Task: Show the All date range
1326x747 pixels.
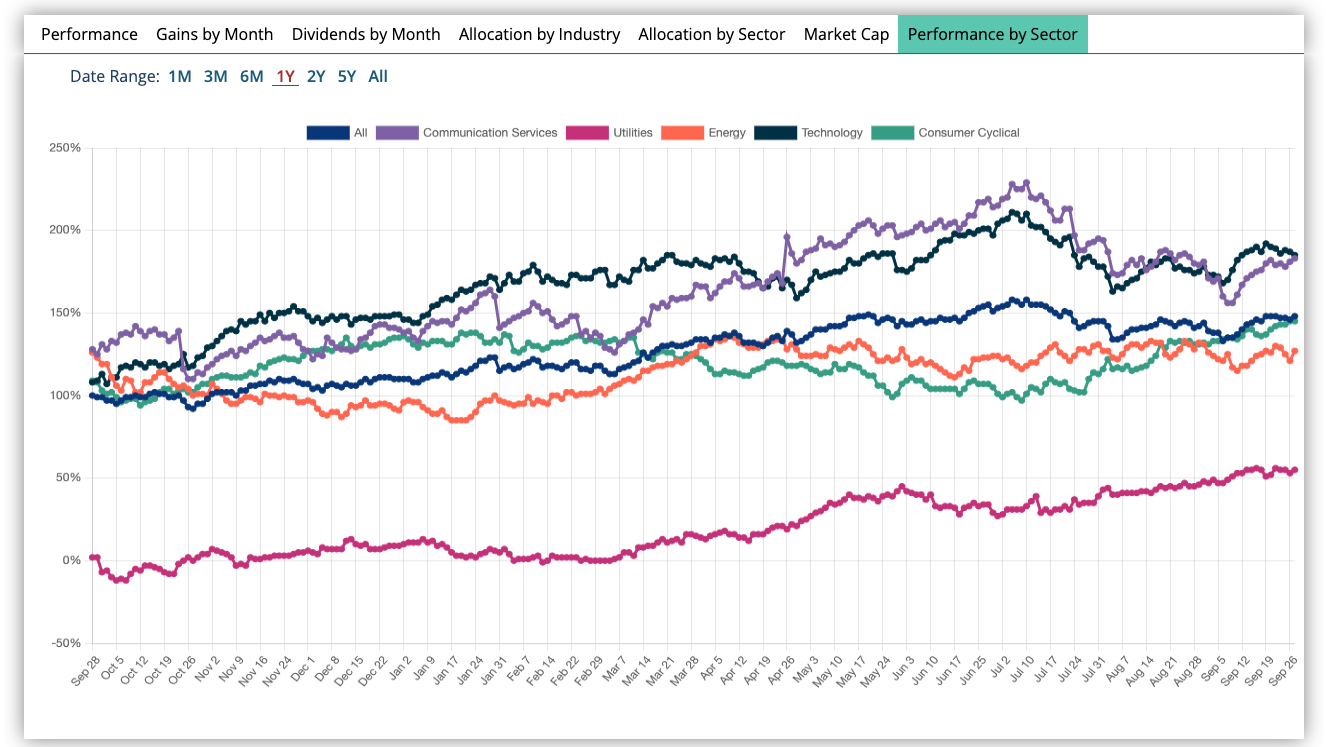Action: coord(378,76)
